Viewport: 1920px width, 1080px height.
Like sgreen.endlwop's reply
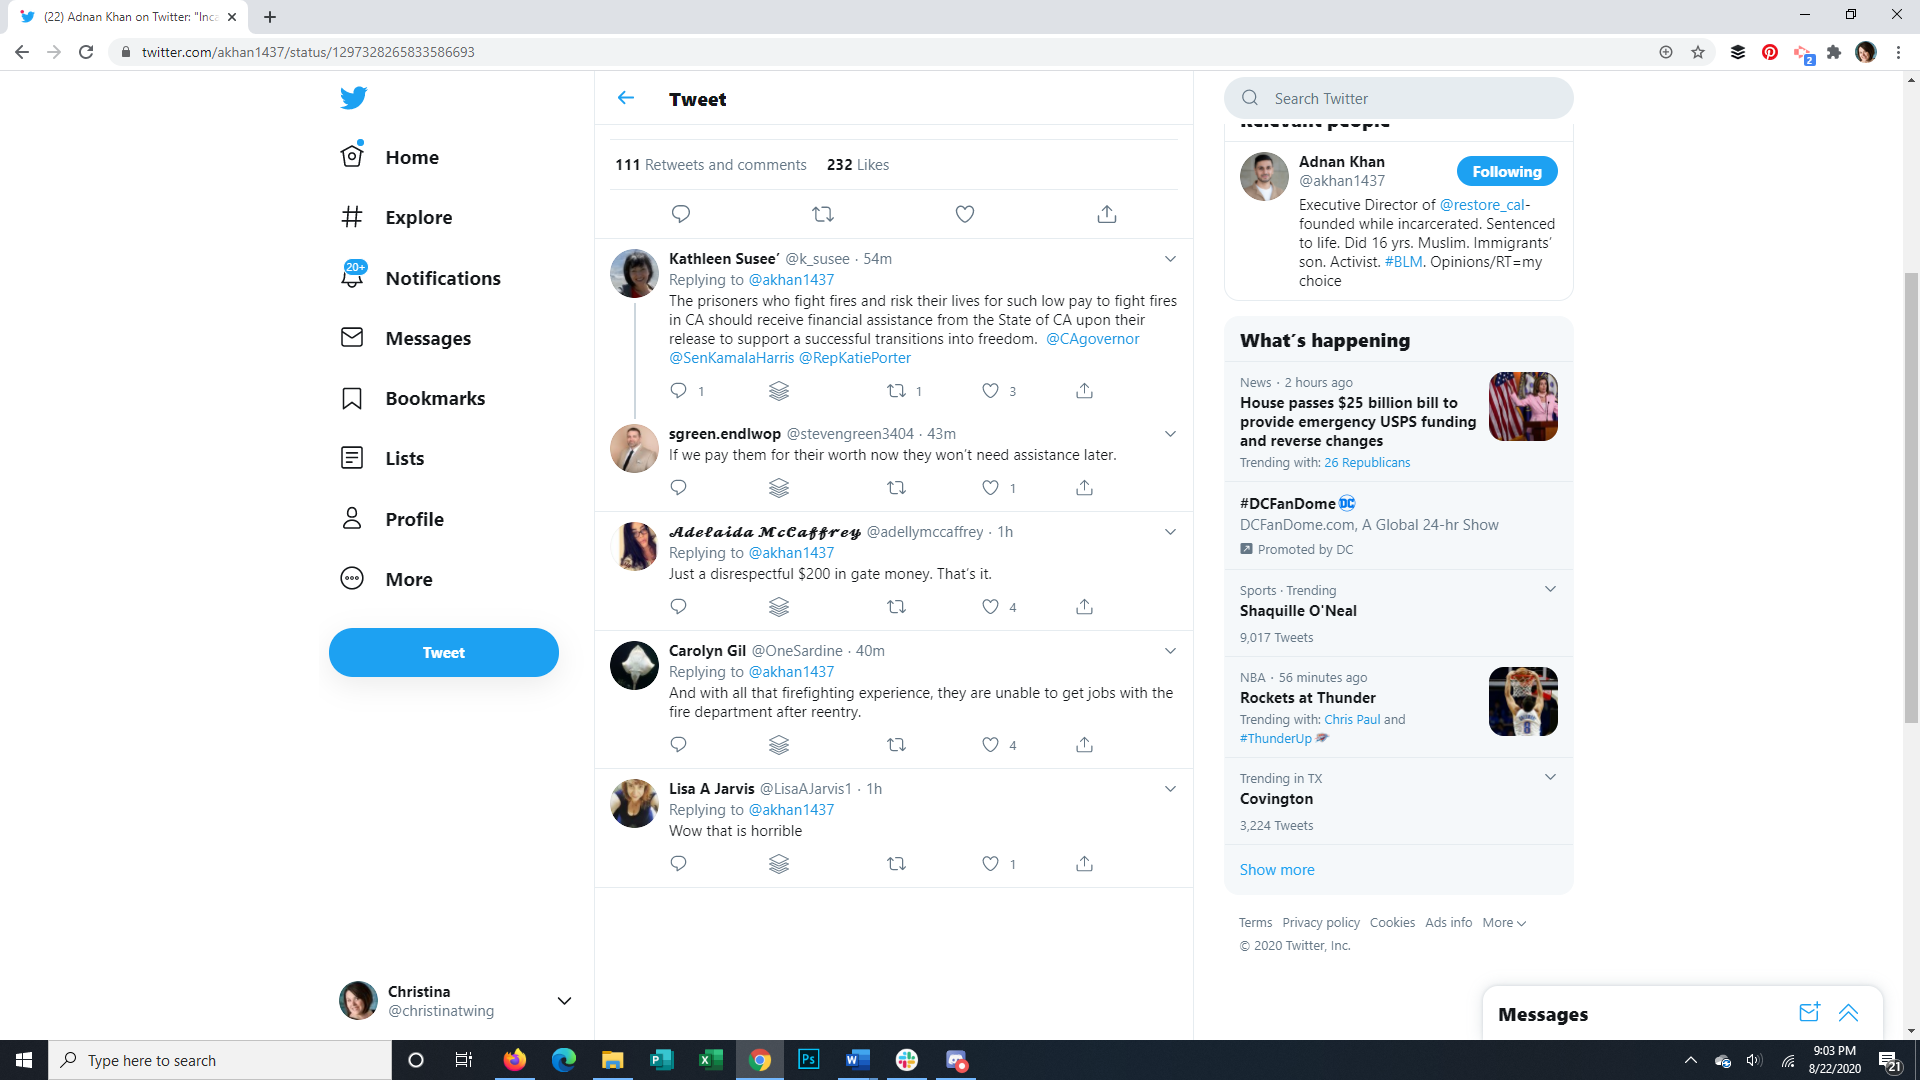coord(990,488)
